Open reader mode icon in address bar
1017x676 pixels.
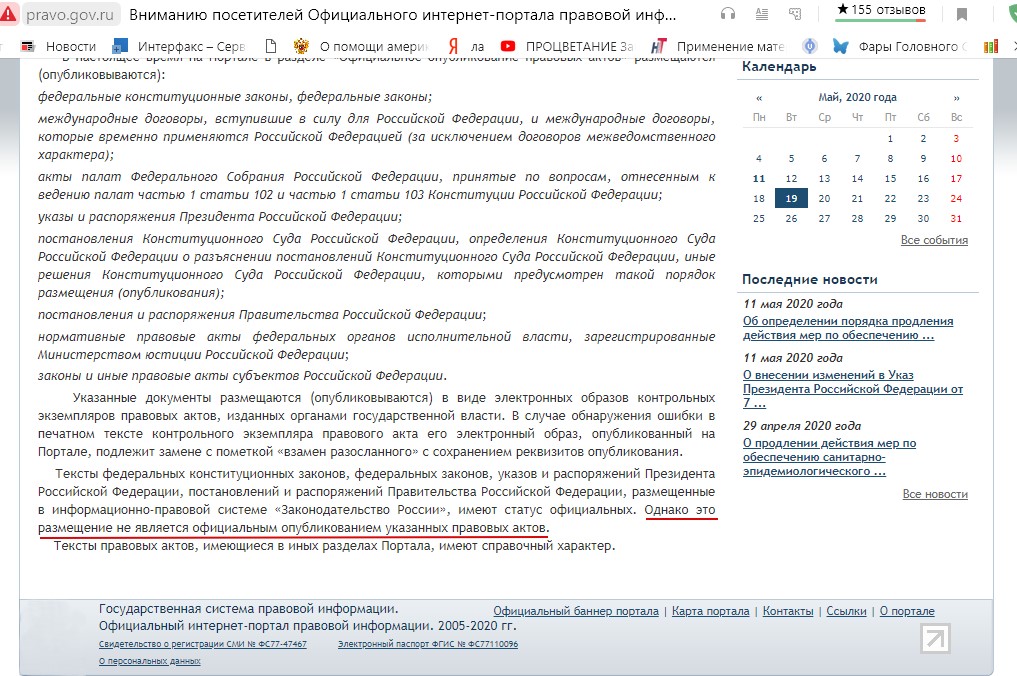[762, 14]
